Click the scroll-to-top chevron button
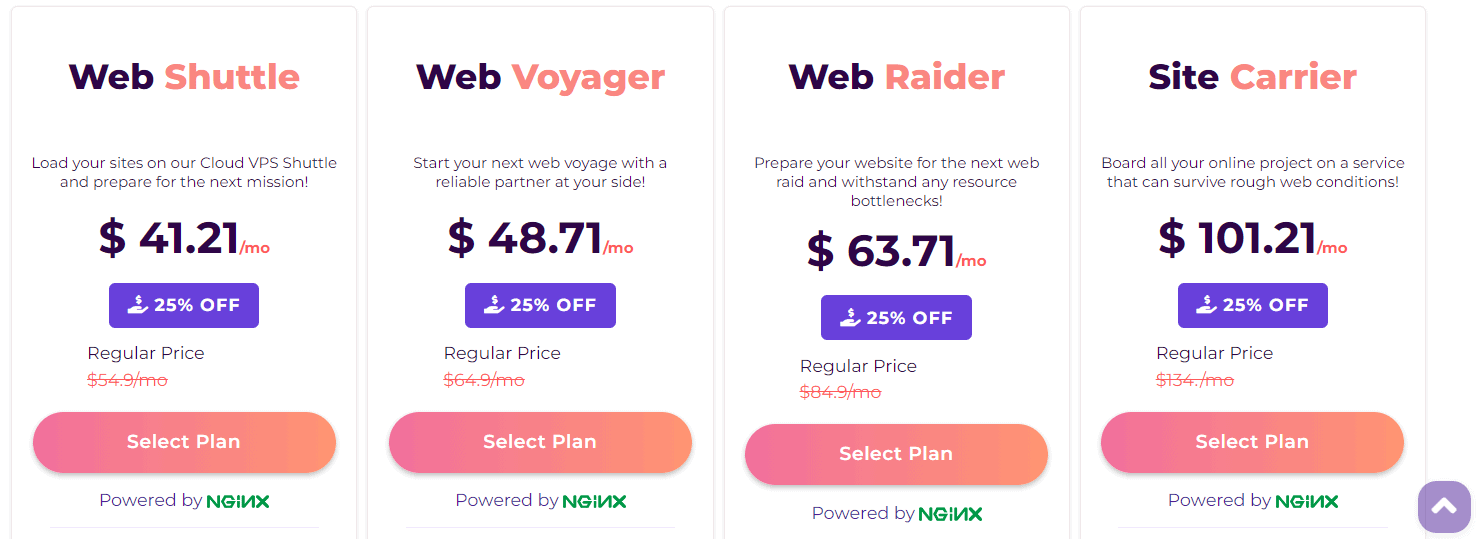 coord(1444,507)
